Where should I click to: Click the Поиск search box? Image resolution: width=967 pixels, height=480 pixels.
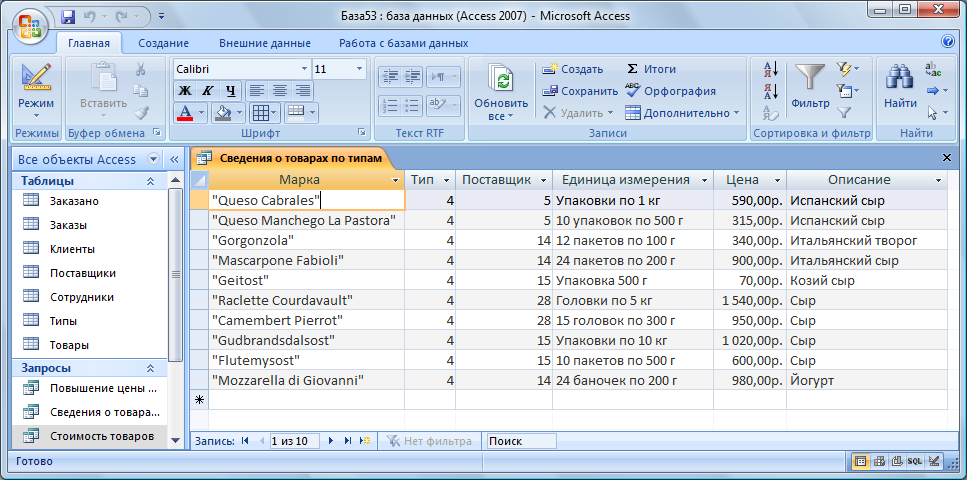(521, 441)
